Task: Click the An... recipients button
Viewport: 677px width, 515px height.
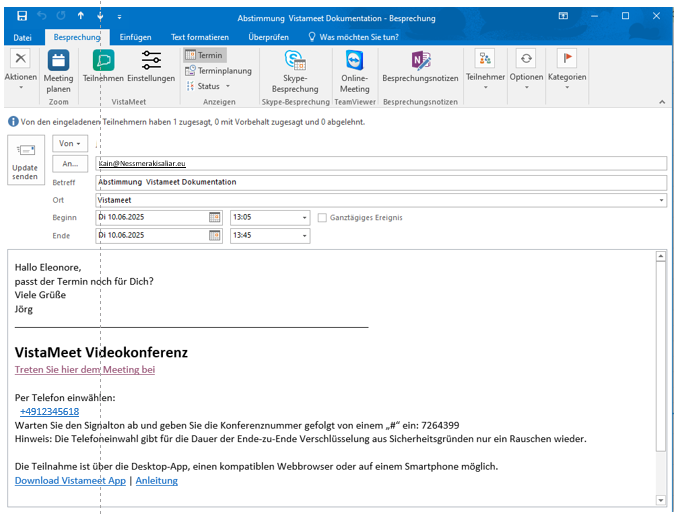Action: [x=70, y=164]
